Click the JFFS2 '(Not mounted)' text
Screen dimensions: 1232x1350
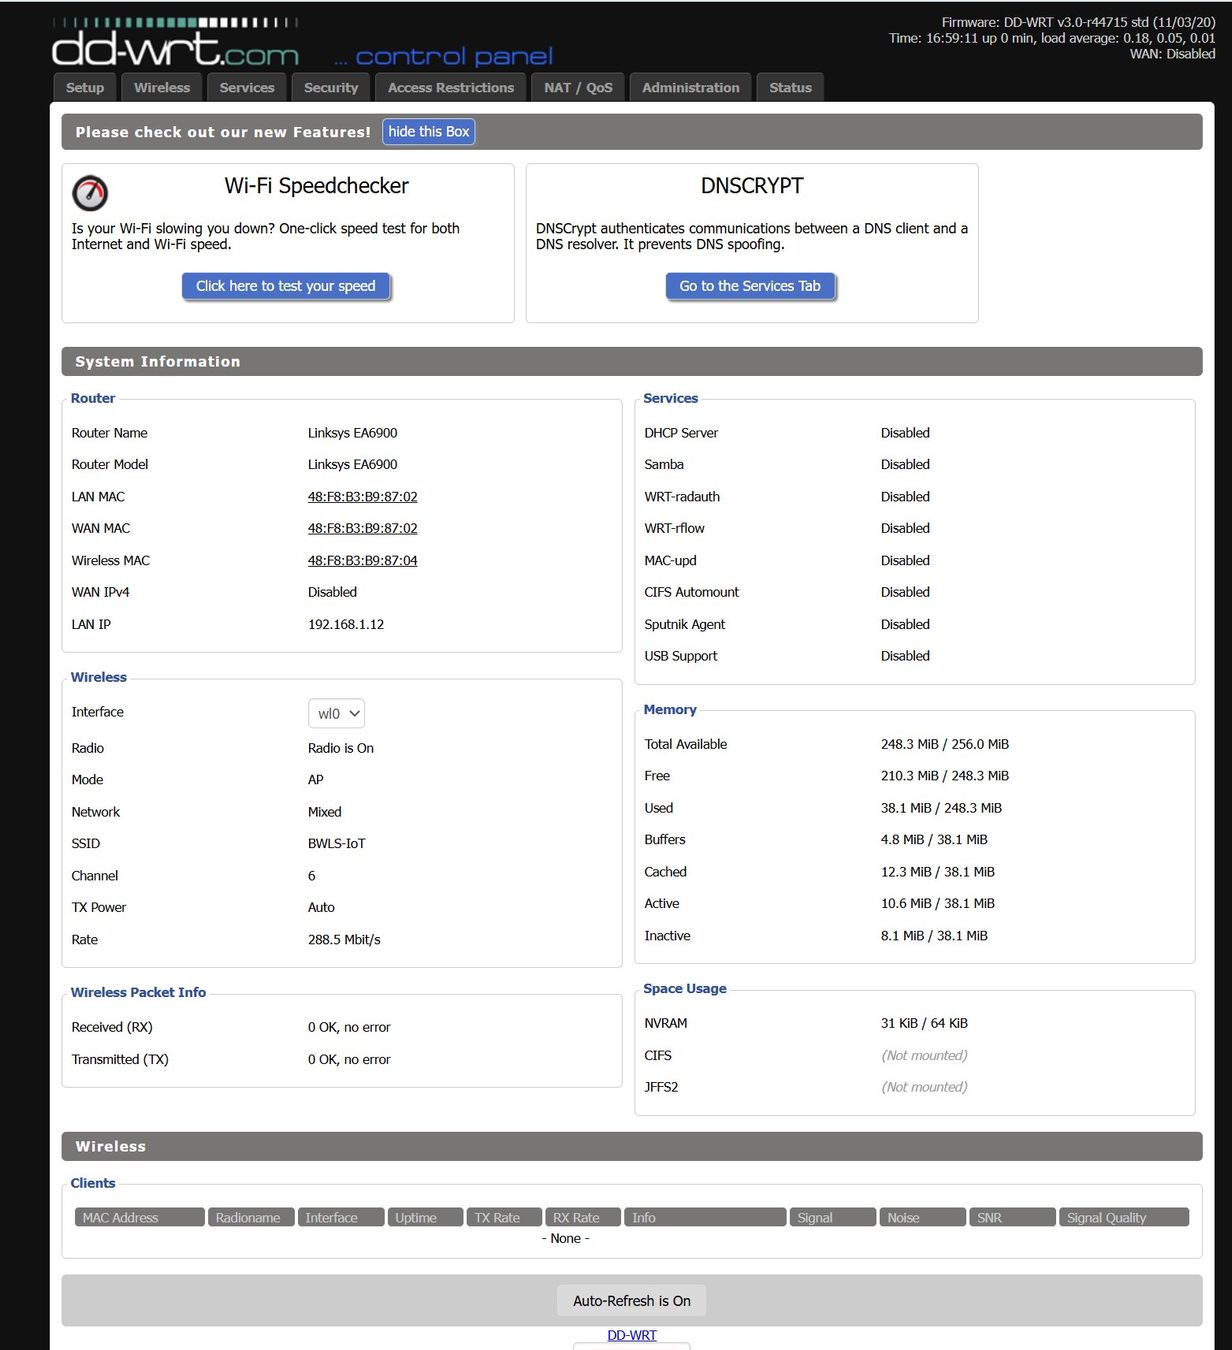[x=924, y=1087]
